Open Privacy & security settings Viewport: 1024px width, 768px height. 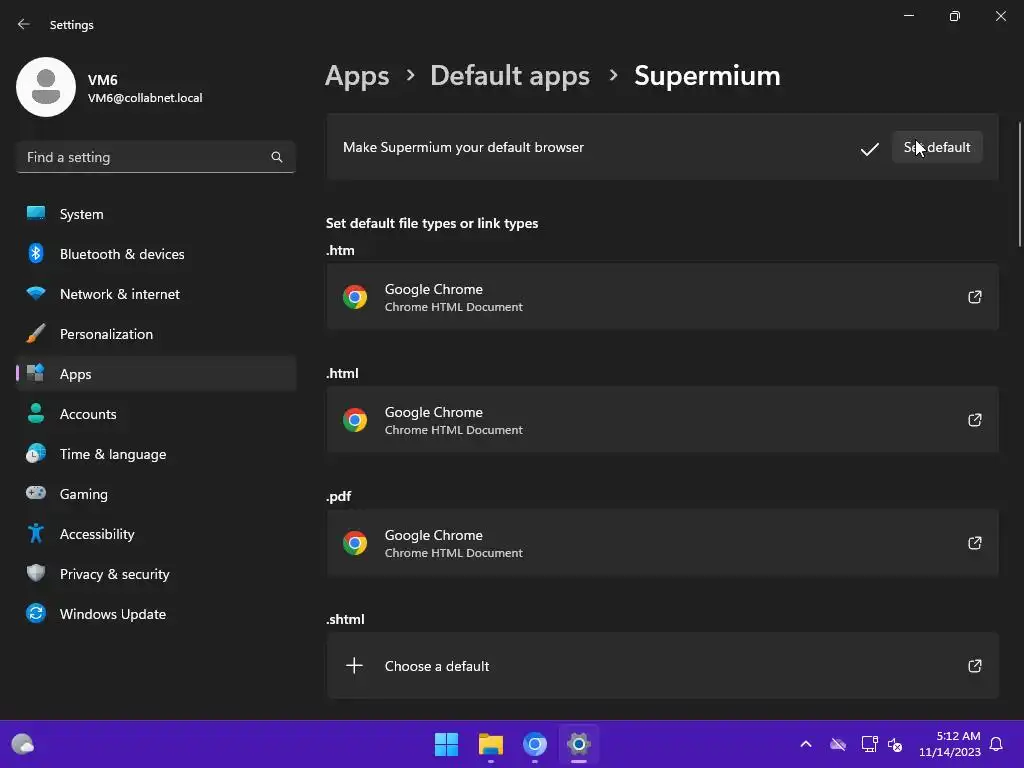click(156, 574)
